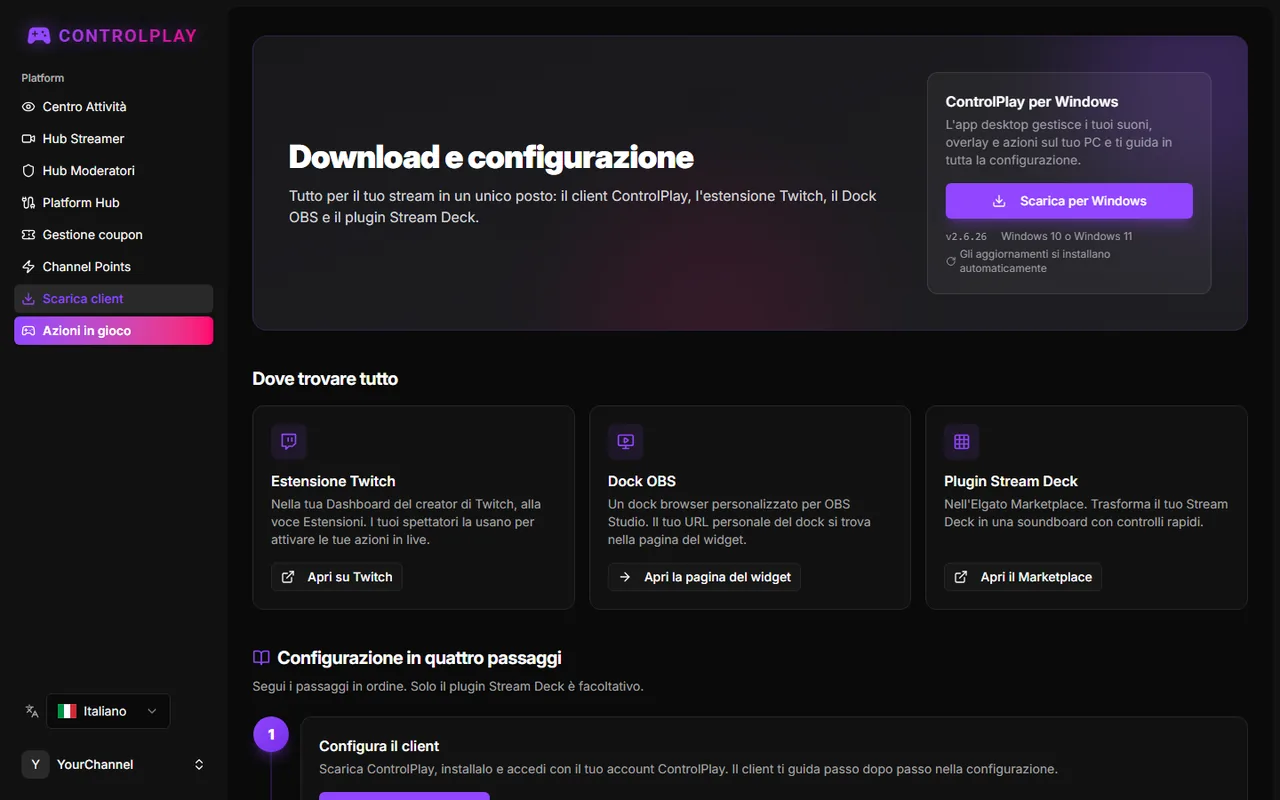Click Apri il Marketplace button
The image size is (1280, 800).
click(1023, 577)
